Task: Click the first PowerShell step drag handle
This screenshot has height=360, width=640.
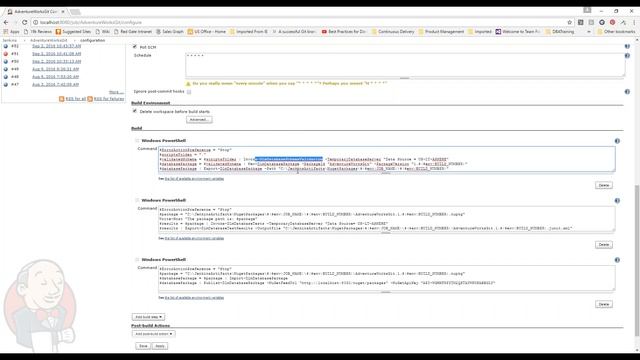Action: pyautogui.click(x=137, y=140)
